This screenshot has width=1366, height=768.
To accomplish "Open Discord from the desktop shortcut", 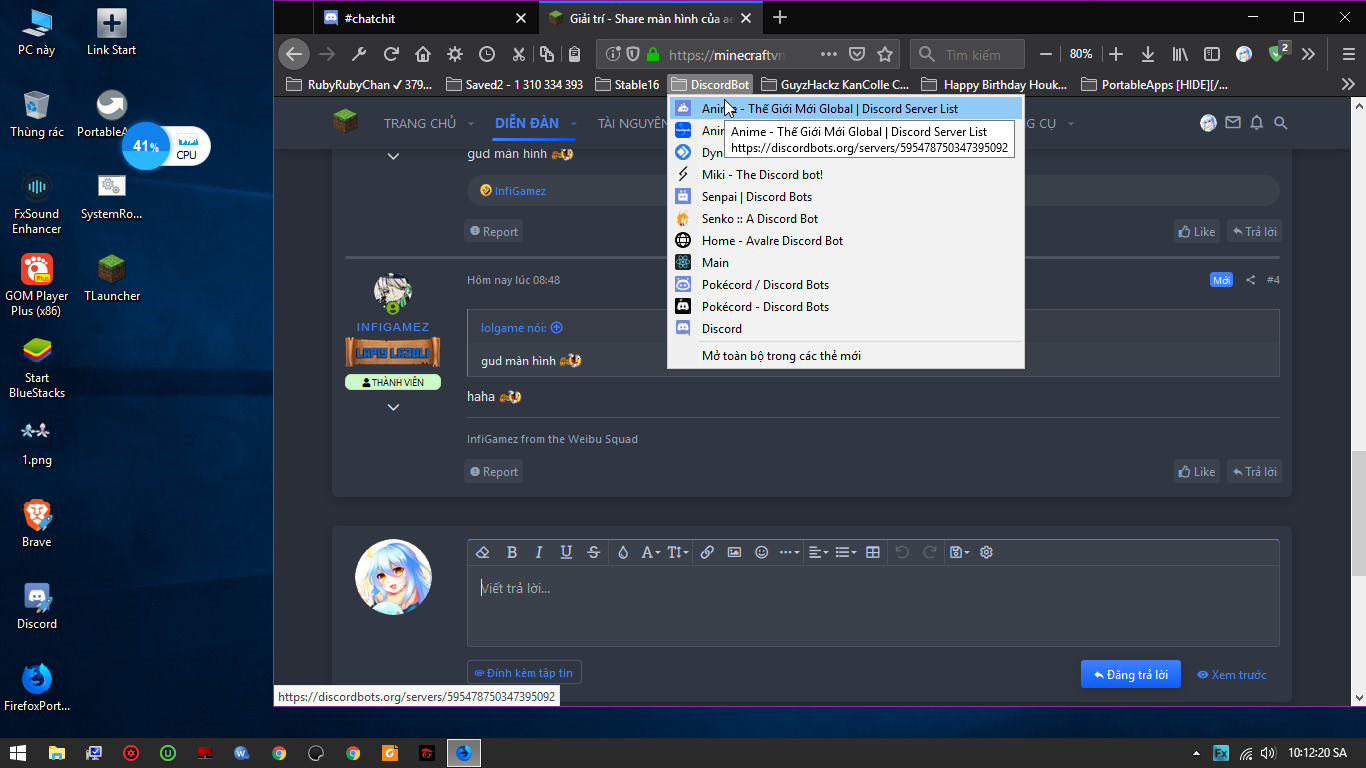I will click(37, 605).
